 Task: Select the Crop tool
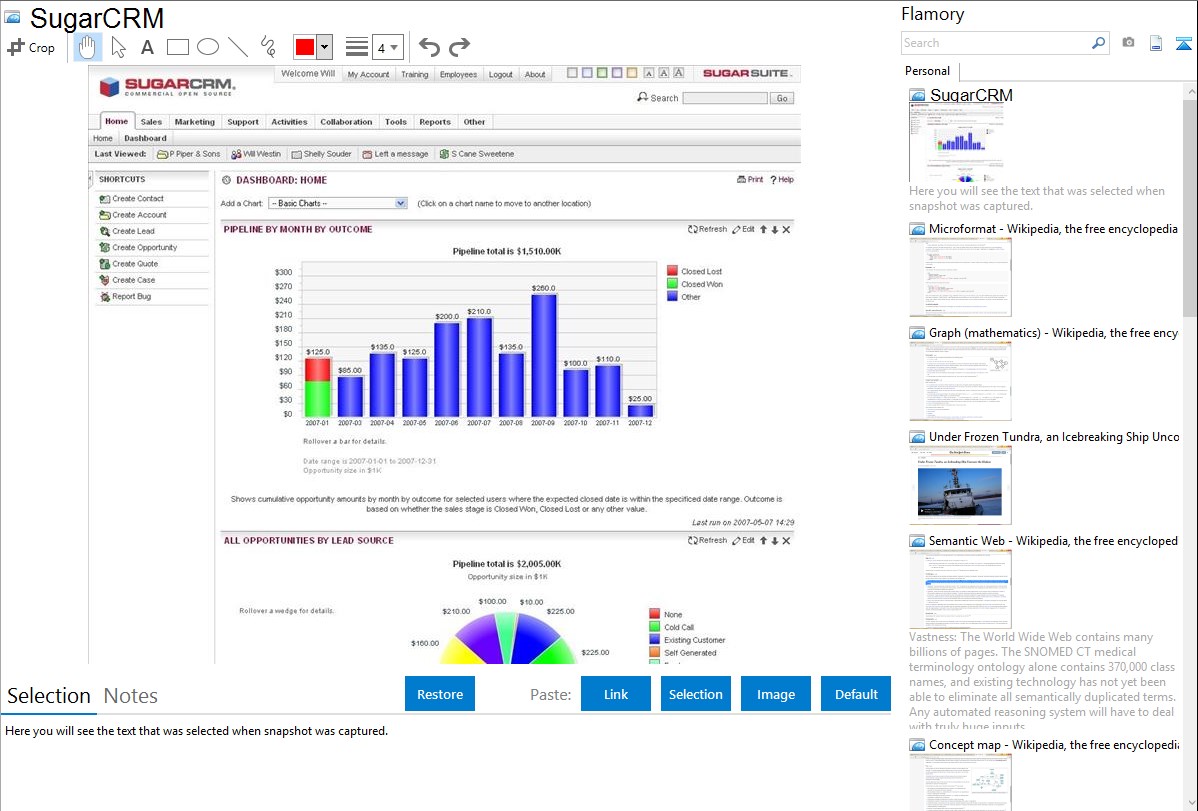click(x=31, y=47)
